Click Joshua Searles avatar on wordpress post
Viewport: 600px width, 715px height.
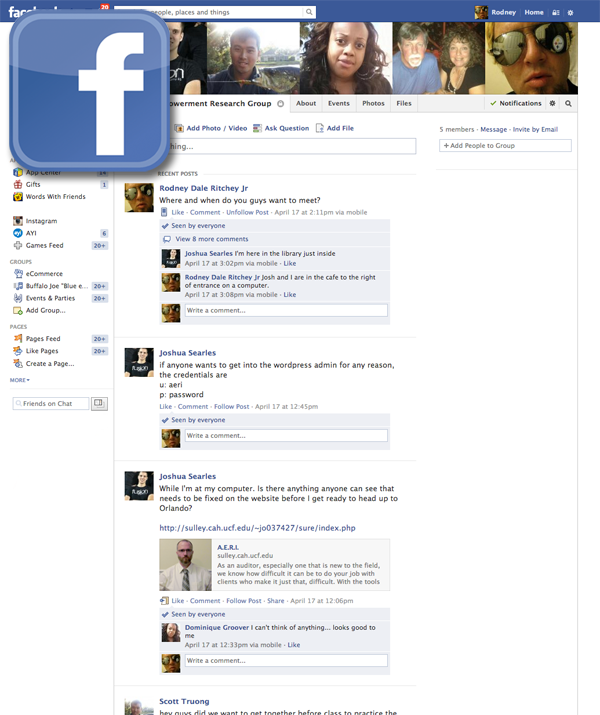139,363
